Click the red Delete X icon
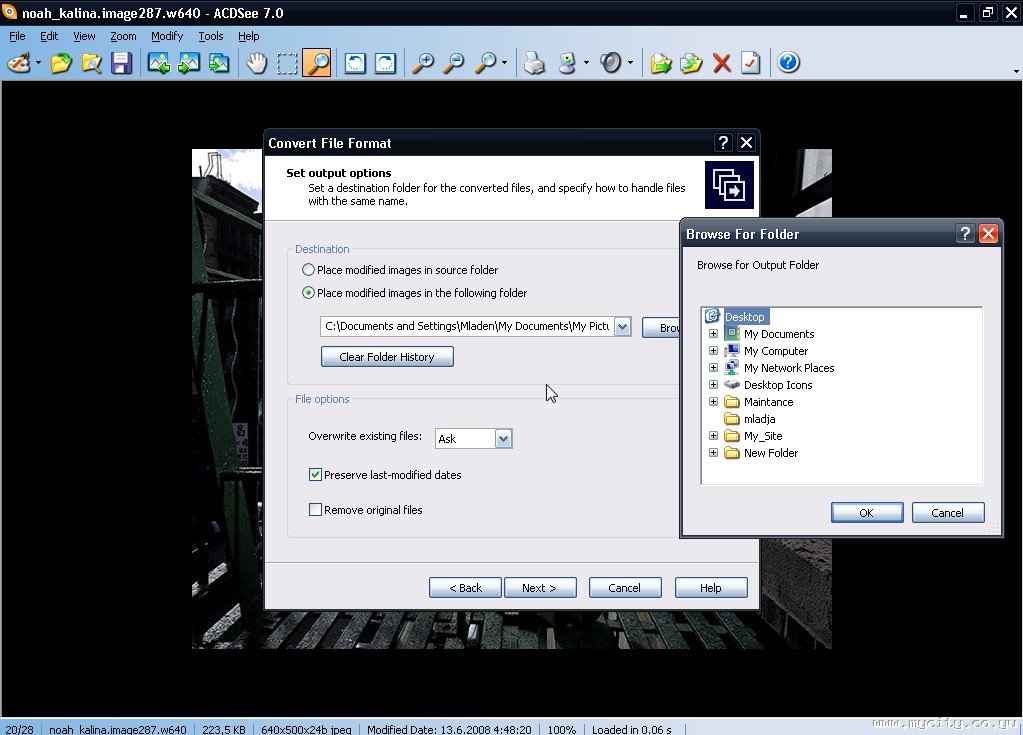1023x735 pixels. [x=721, y=63]
